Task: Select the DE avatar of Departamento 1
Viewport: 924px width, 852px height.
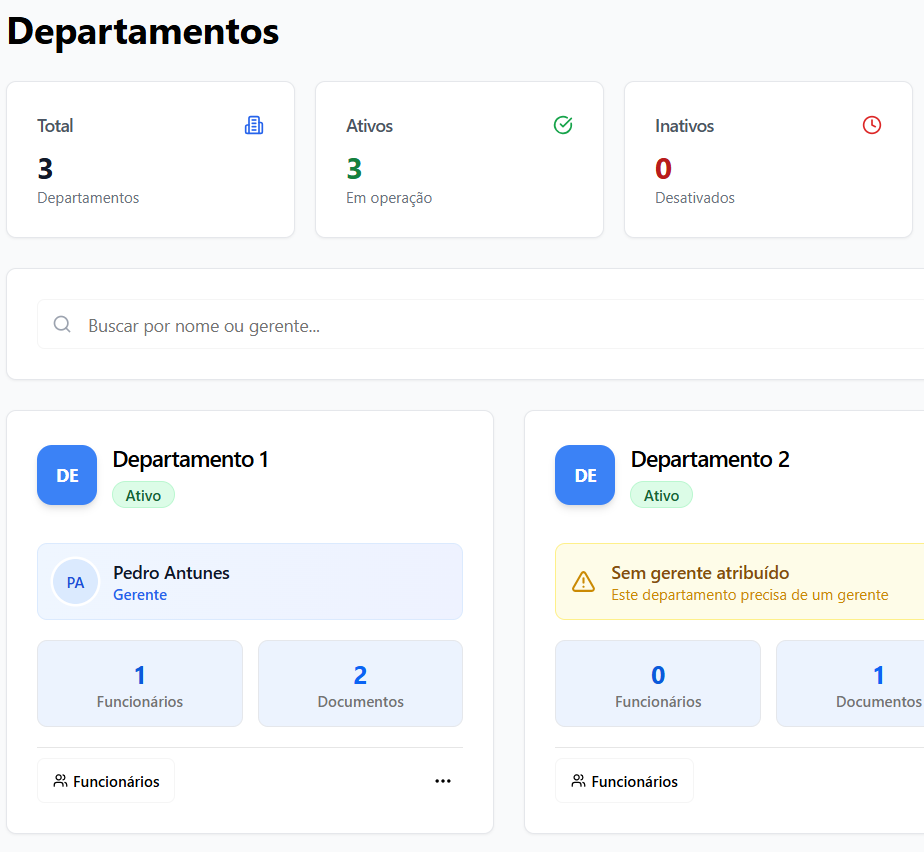Action: 66,475
